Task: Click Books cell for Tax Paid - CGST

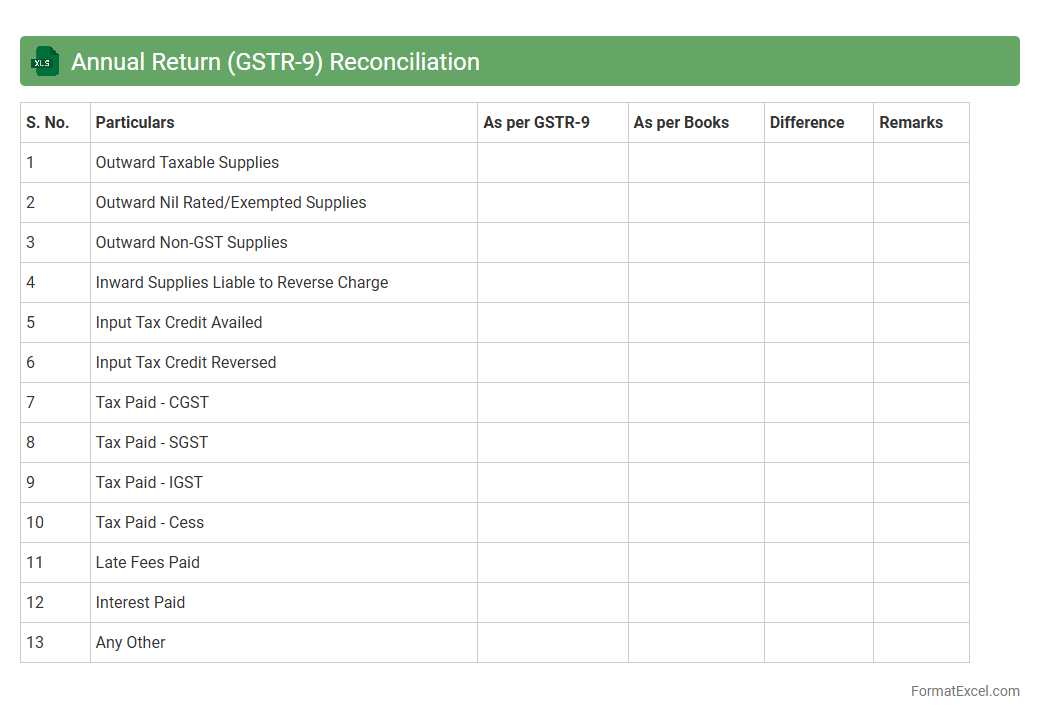Action: click(696, 403)
